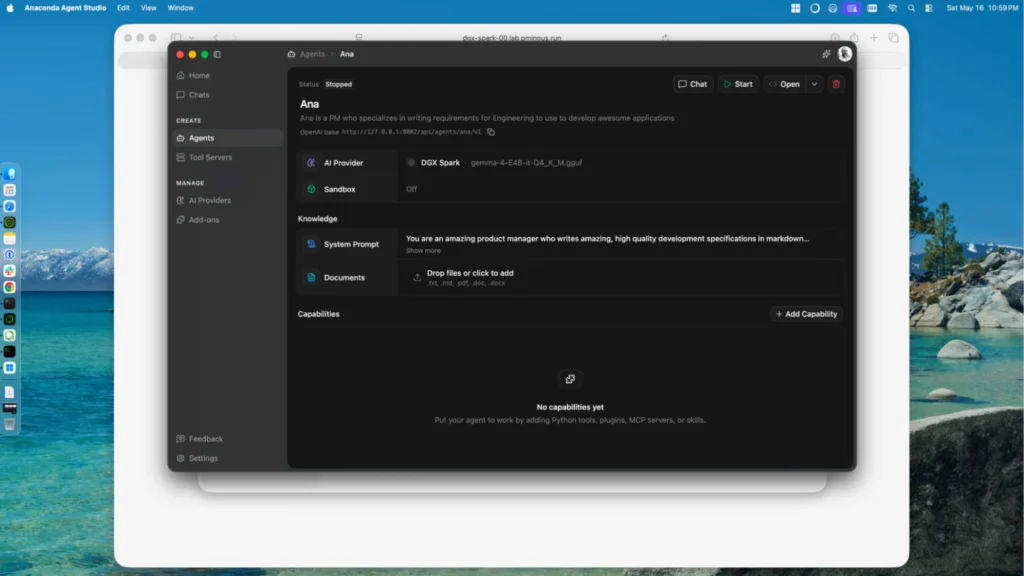The image size is (1024, 576).
Task: Click Safari's back arrow
Action: [x=216, y=38]
